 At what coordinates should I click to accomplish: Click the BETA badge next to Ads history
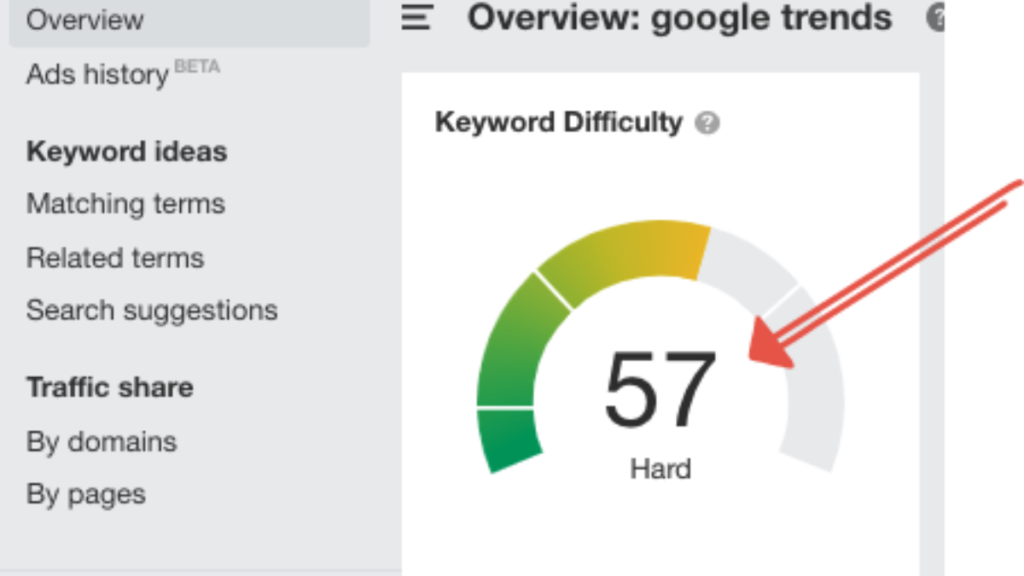click(x=197, y=67)
